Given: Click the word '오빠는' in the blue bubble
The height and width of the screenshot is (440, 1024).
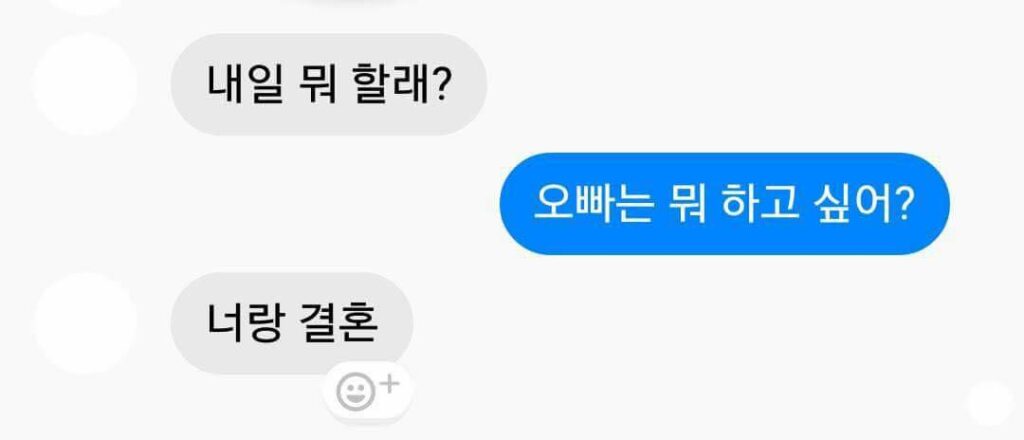Looking at the screenshot, I should [594, 204].
